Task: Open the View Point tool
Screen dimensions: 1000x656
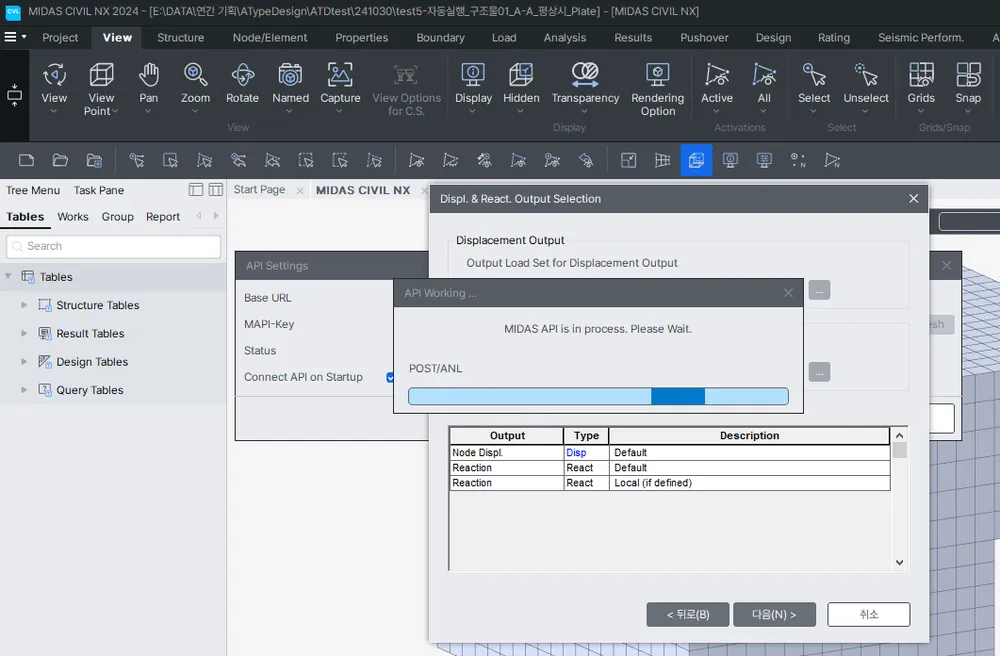Action: click(x=101, y=75)
